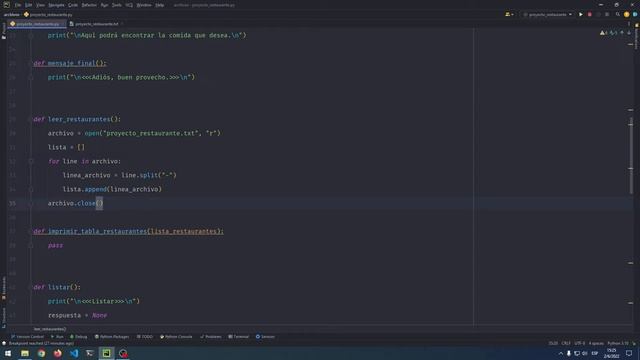Open the Run menu
The image size is (640, 360).
(104, 5)
